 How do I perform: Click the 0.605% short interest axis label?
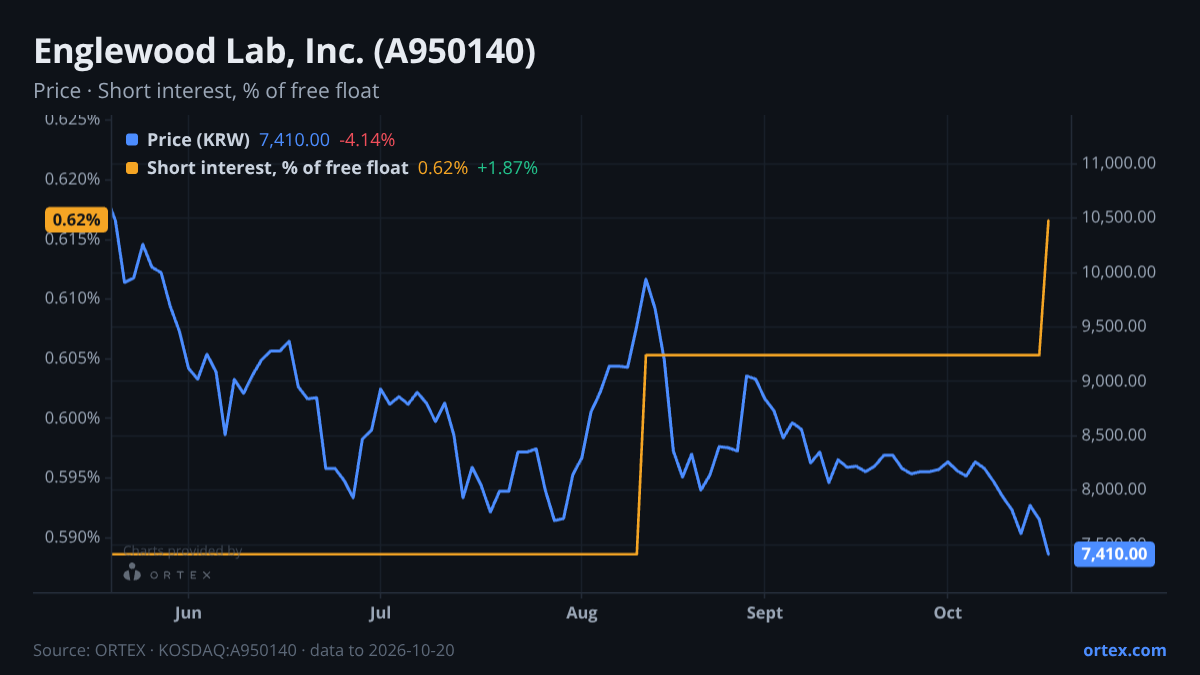(72, 358)
